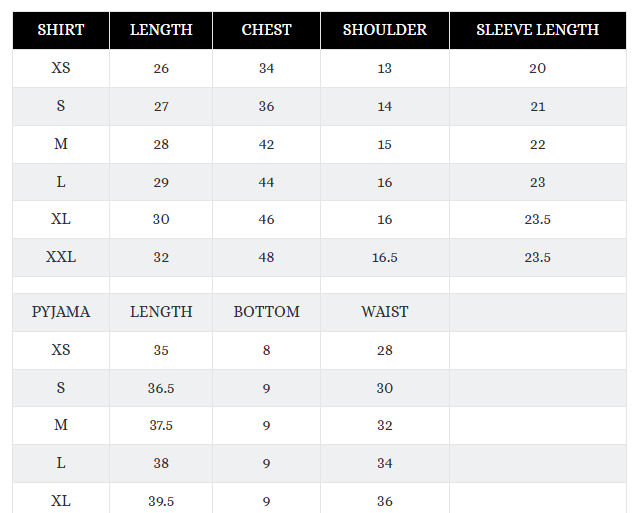
Task: Click the SHIRT column header
Action: (x=61, y=30)
